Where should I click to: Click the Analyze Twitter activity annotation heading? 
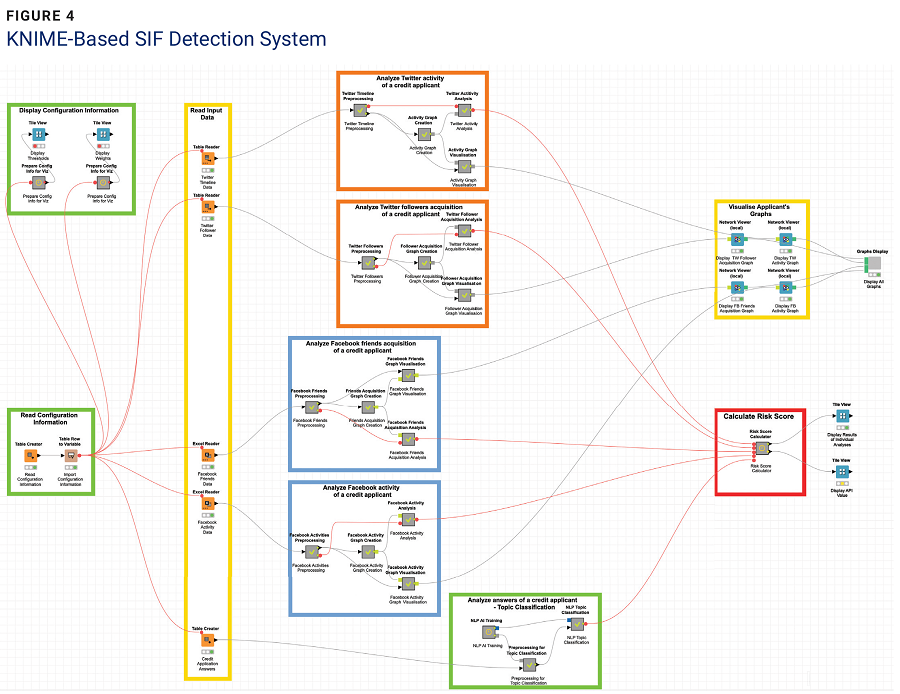coord(410,82)
